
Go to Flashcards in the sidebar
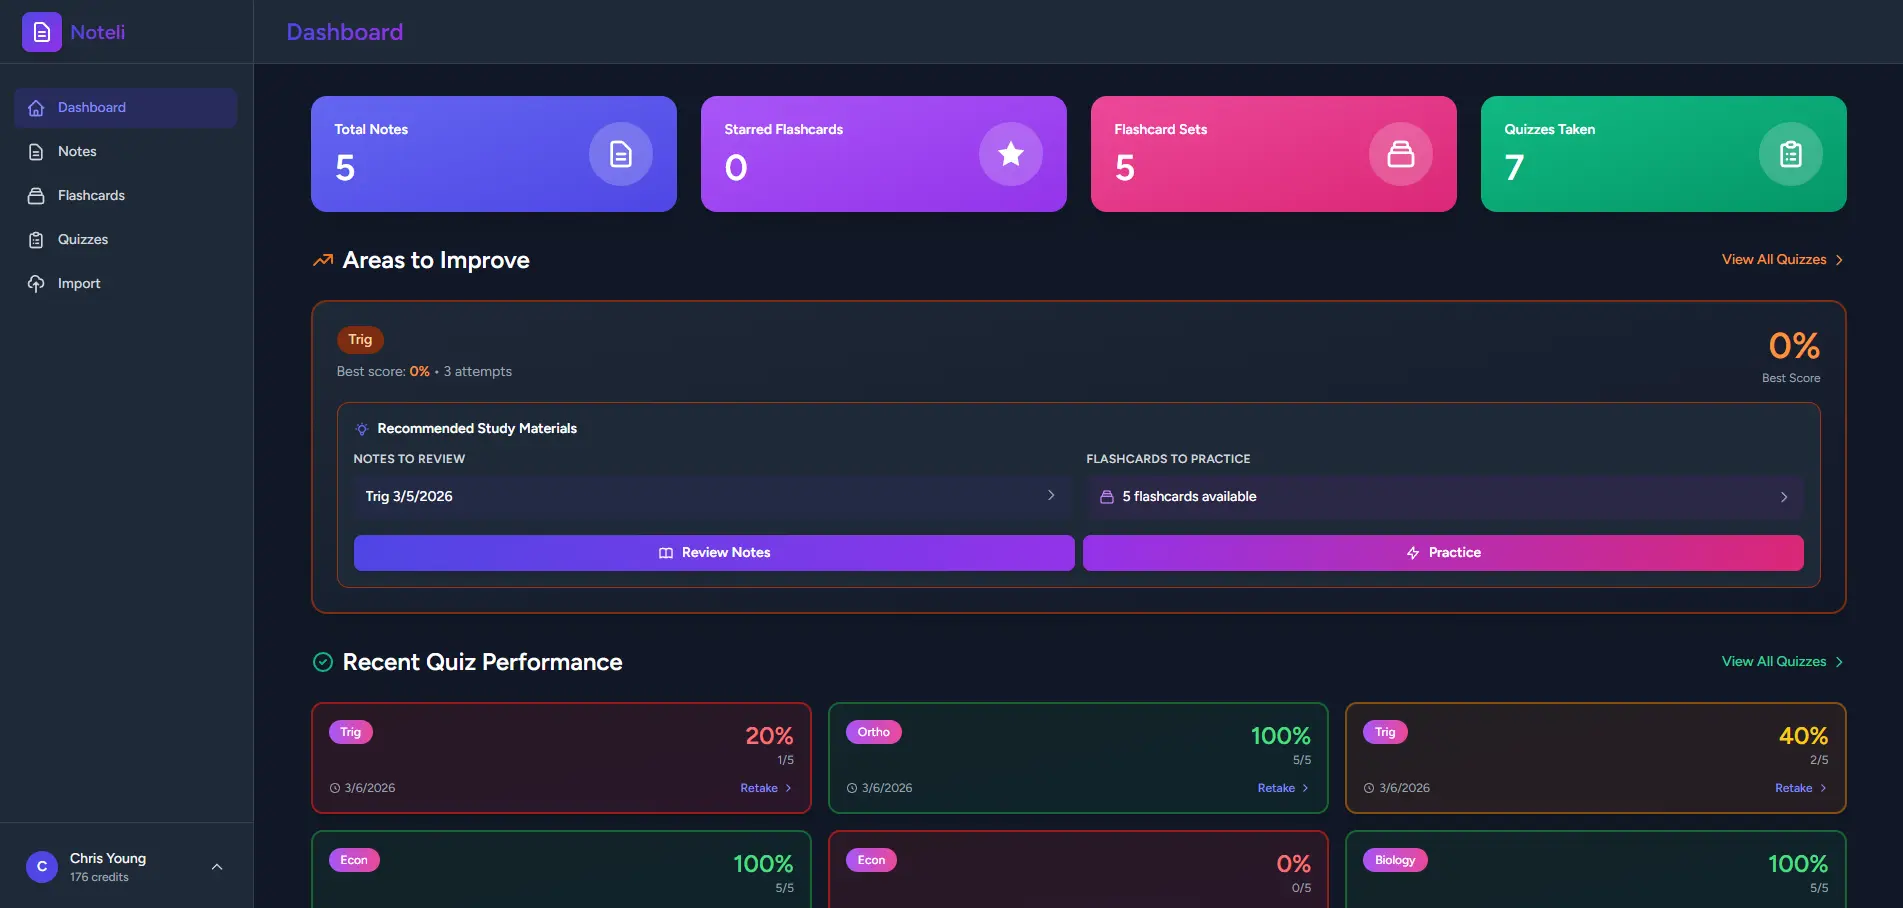pyautogui.click(x=91, y=196)
